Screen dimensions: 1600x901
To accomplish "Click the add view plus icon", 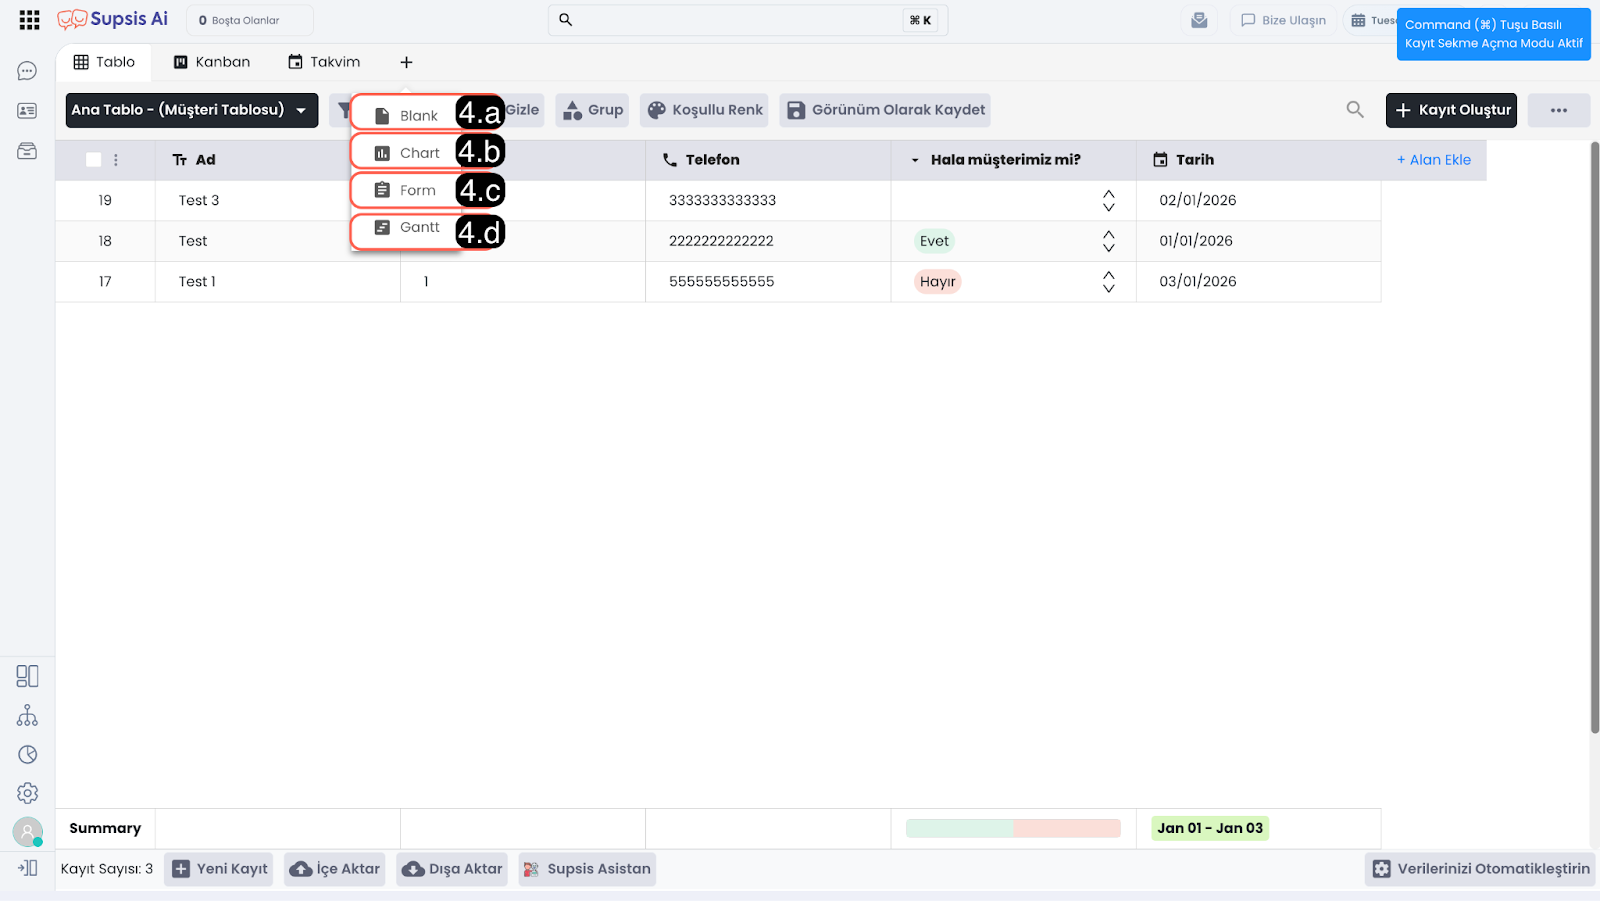I will click(406, 62).
